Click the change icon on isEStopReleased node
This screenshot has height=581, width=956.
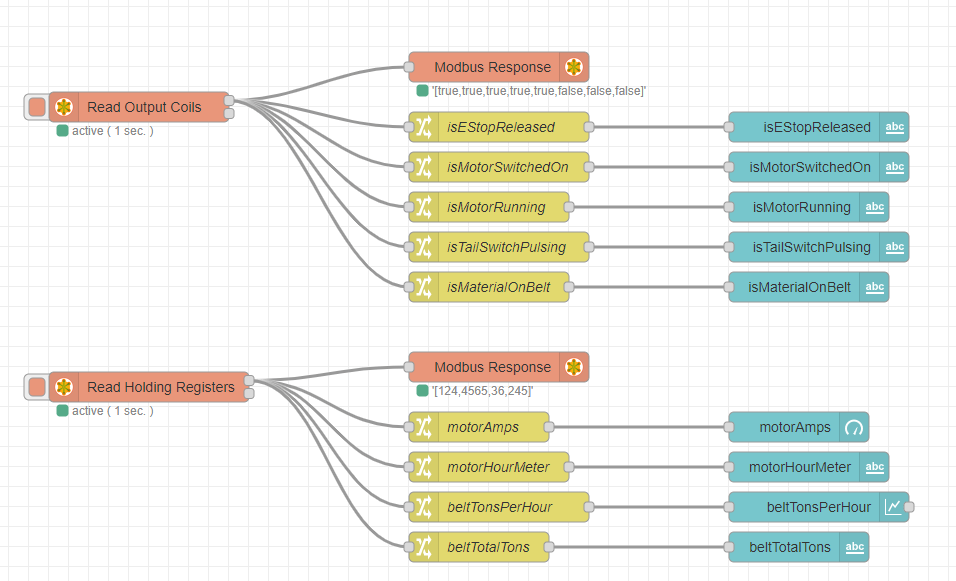[424, 127]
